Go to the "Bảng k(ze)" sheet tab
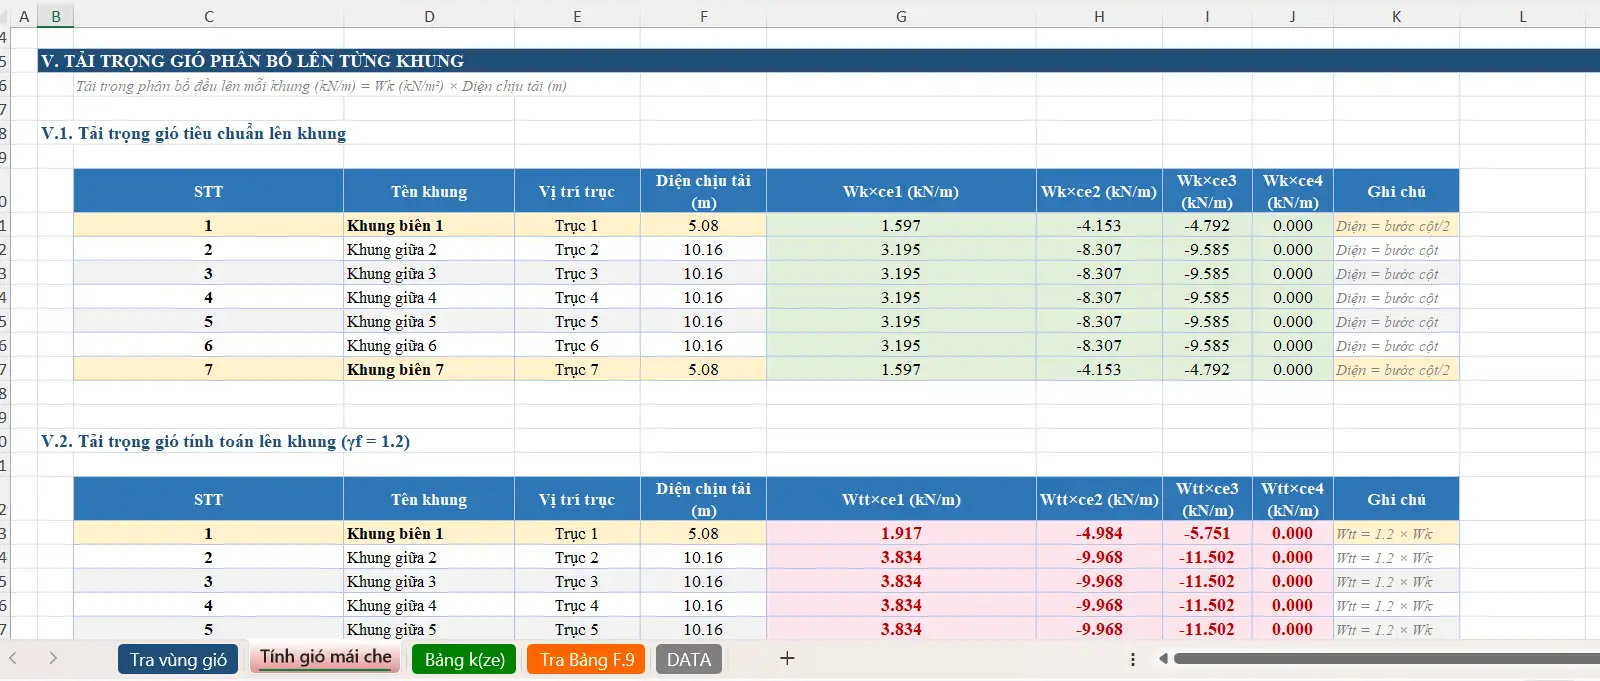 point(464,659)
